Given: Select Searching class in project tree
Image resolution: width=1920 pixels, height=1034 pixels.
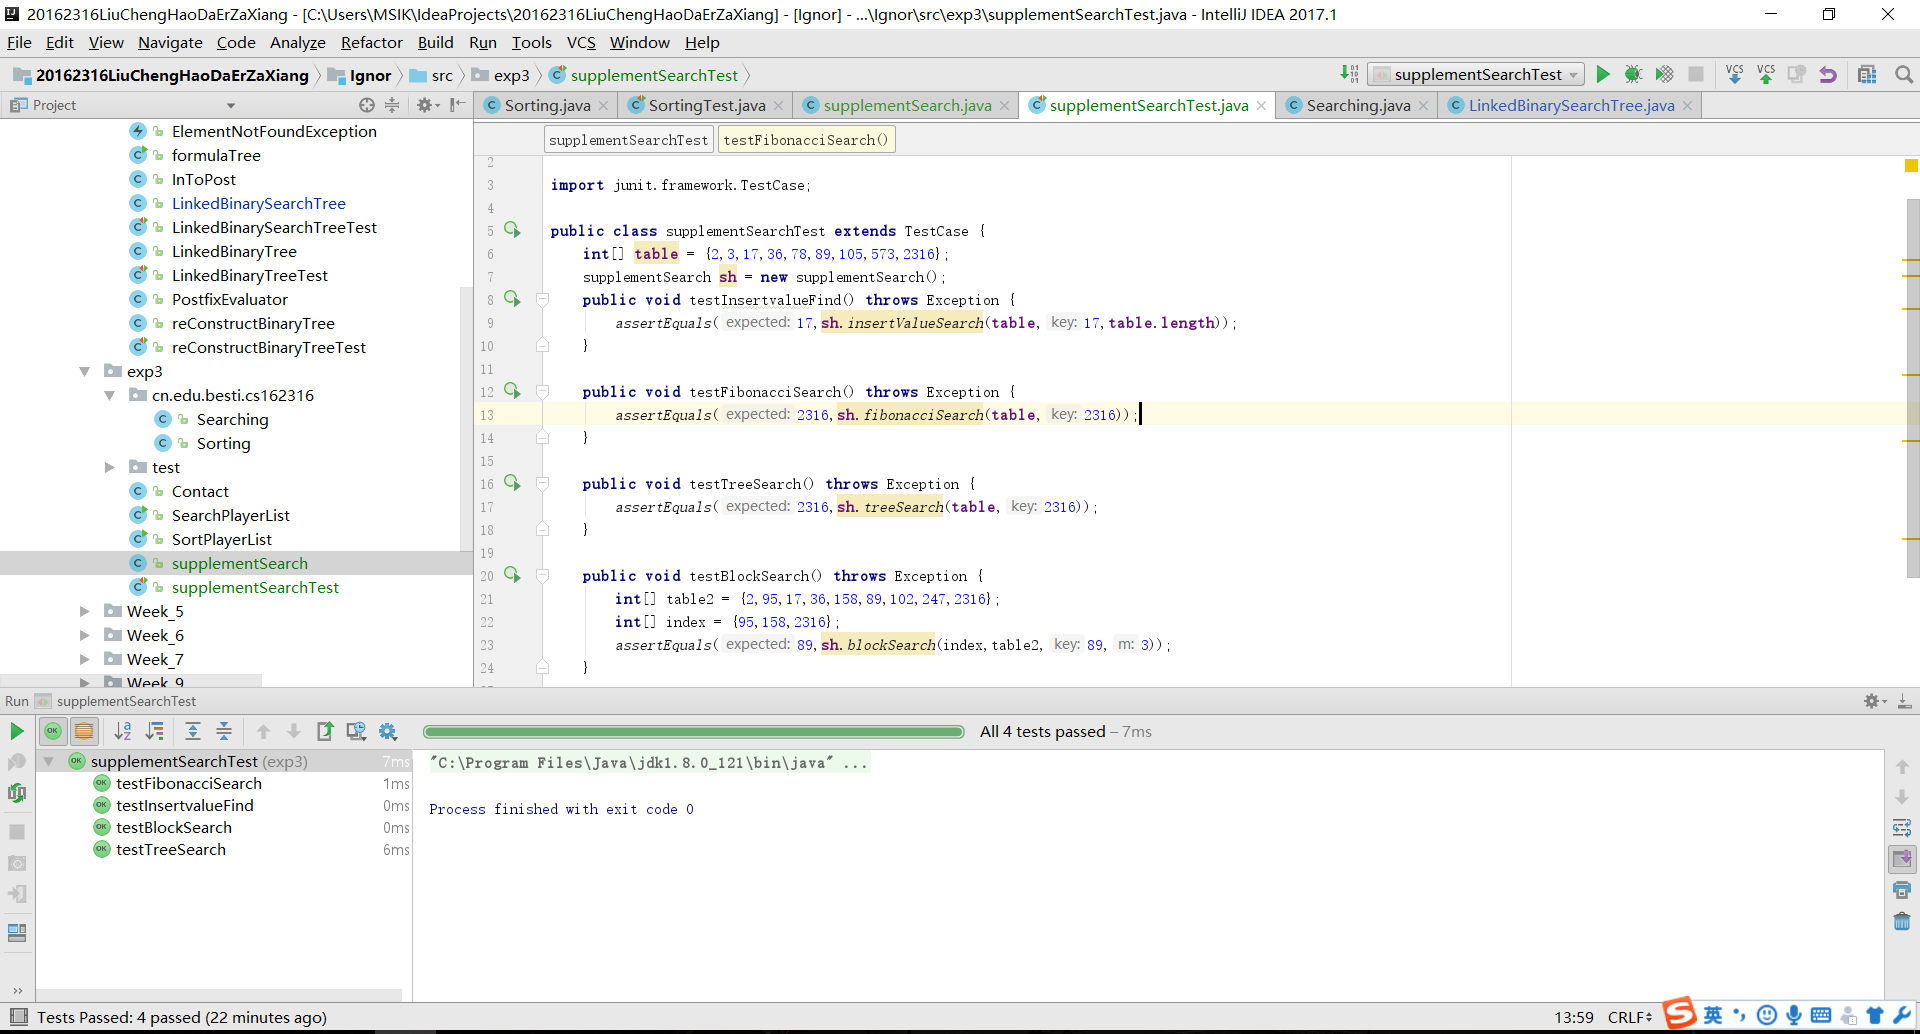Looking at the screenshot, I should point(232,419).
